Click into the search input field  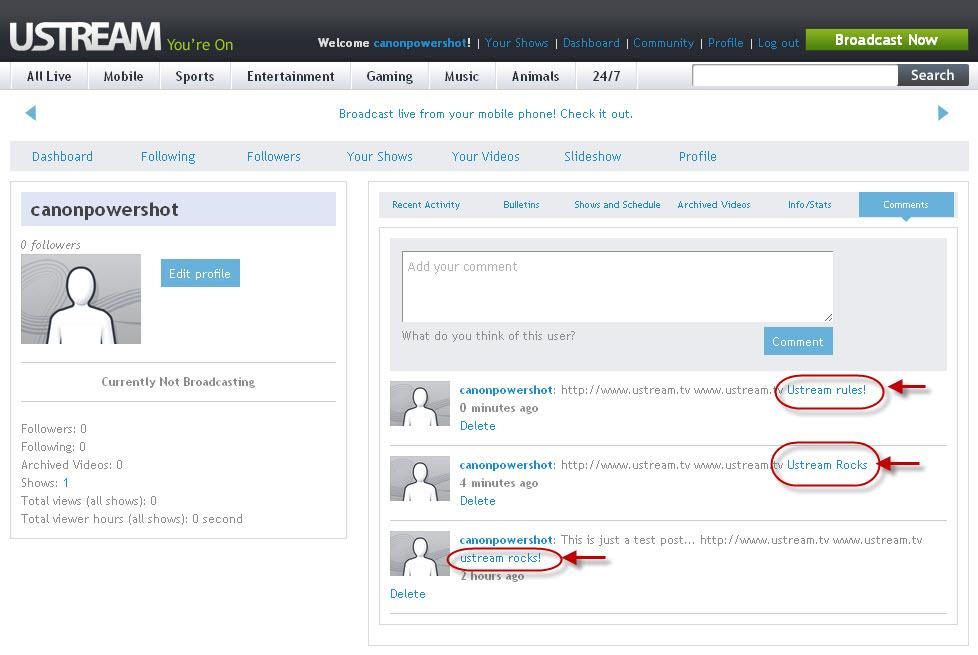(795, 75)
